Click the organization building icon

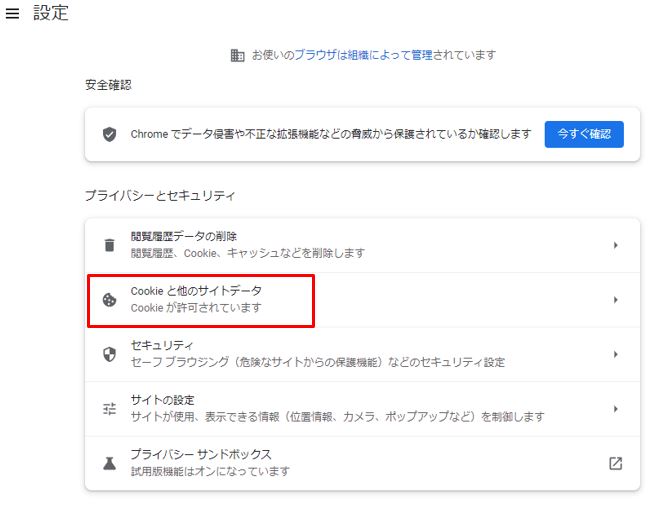(x=237, y=55)
